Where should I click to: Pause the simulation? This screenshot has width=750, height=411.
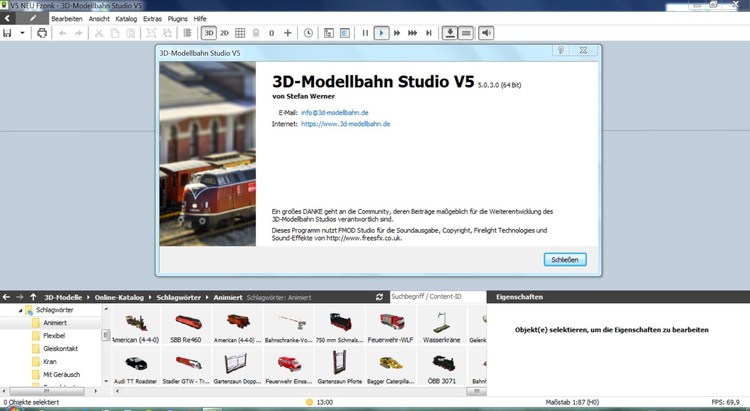[365, 33]
